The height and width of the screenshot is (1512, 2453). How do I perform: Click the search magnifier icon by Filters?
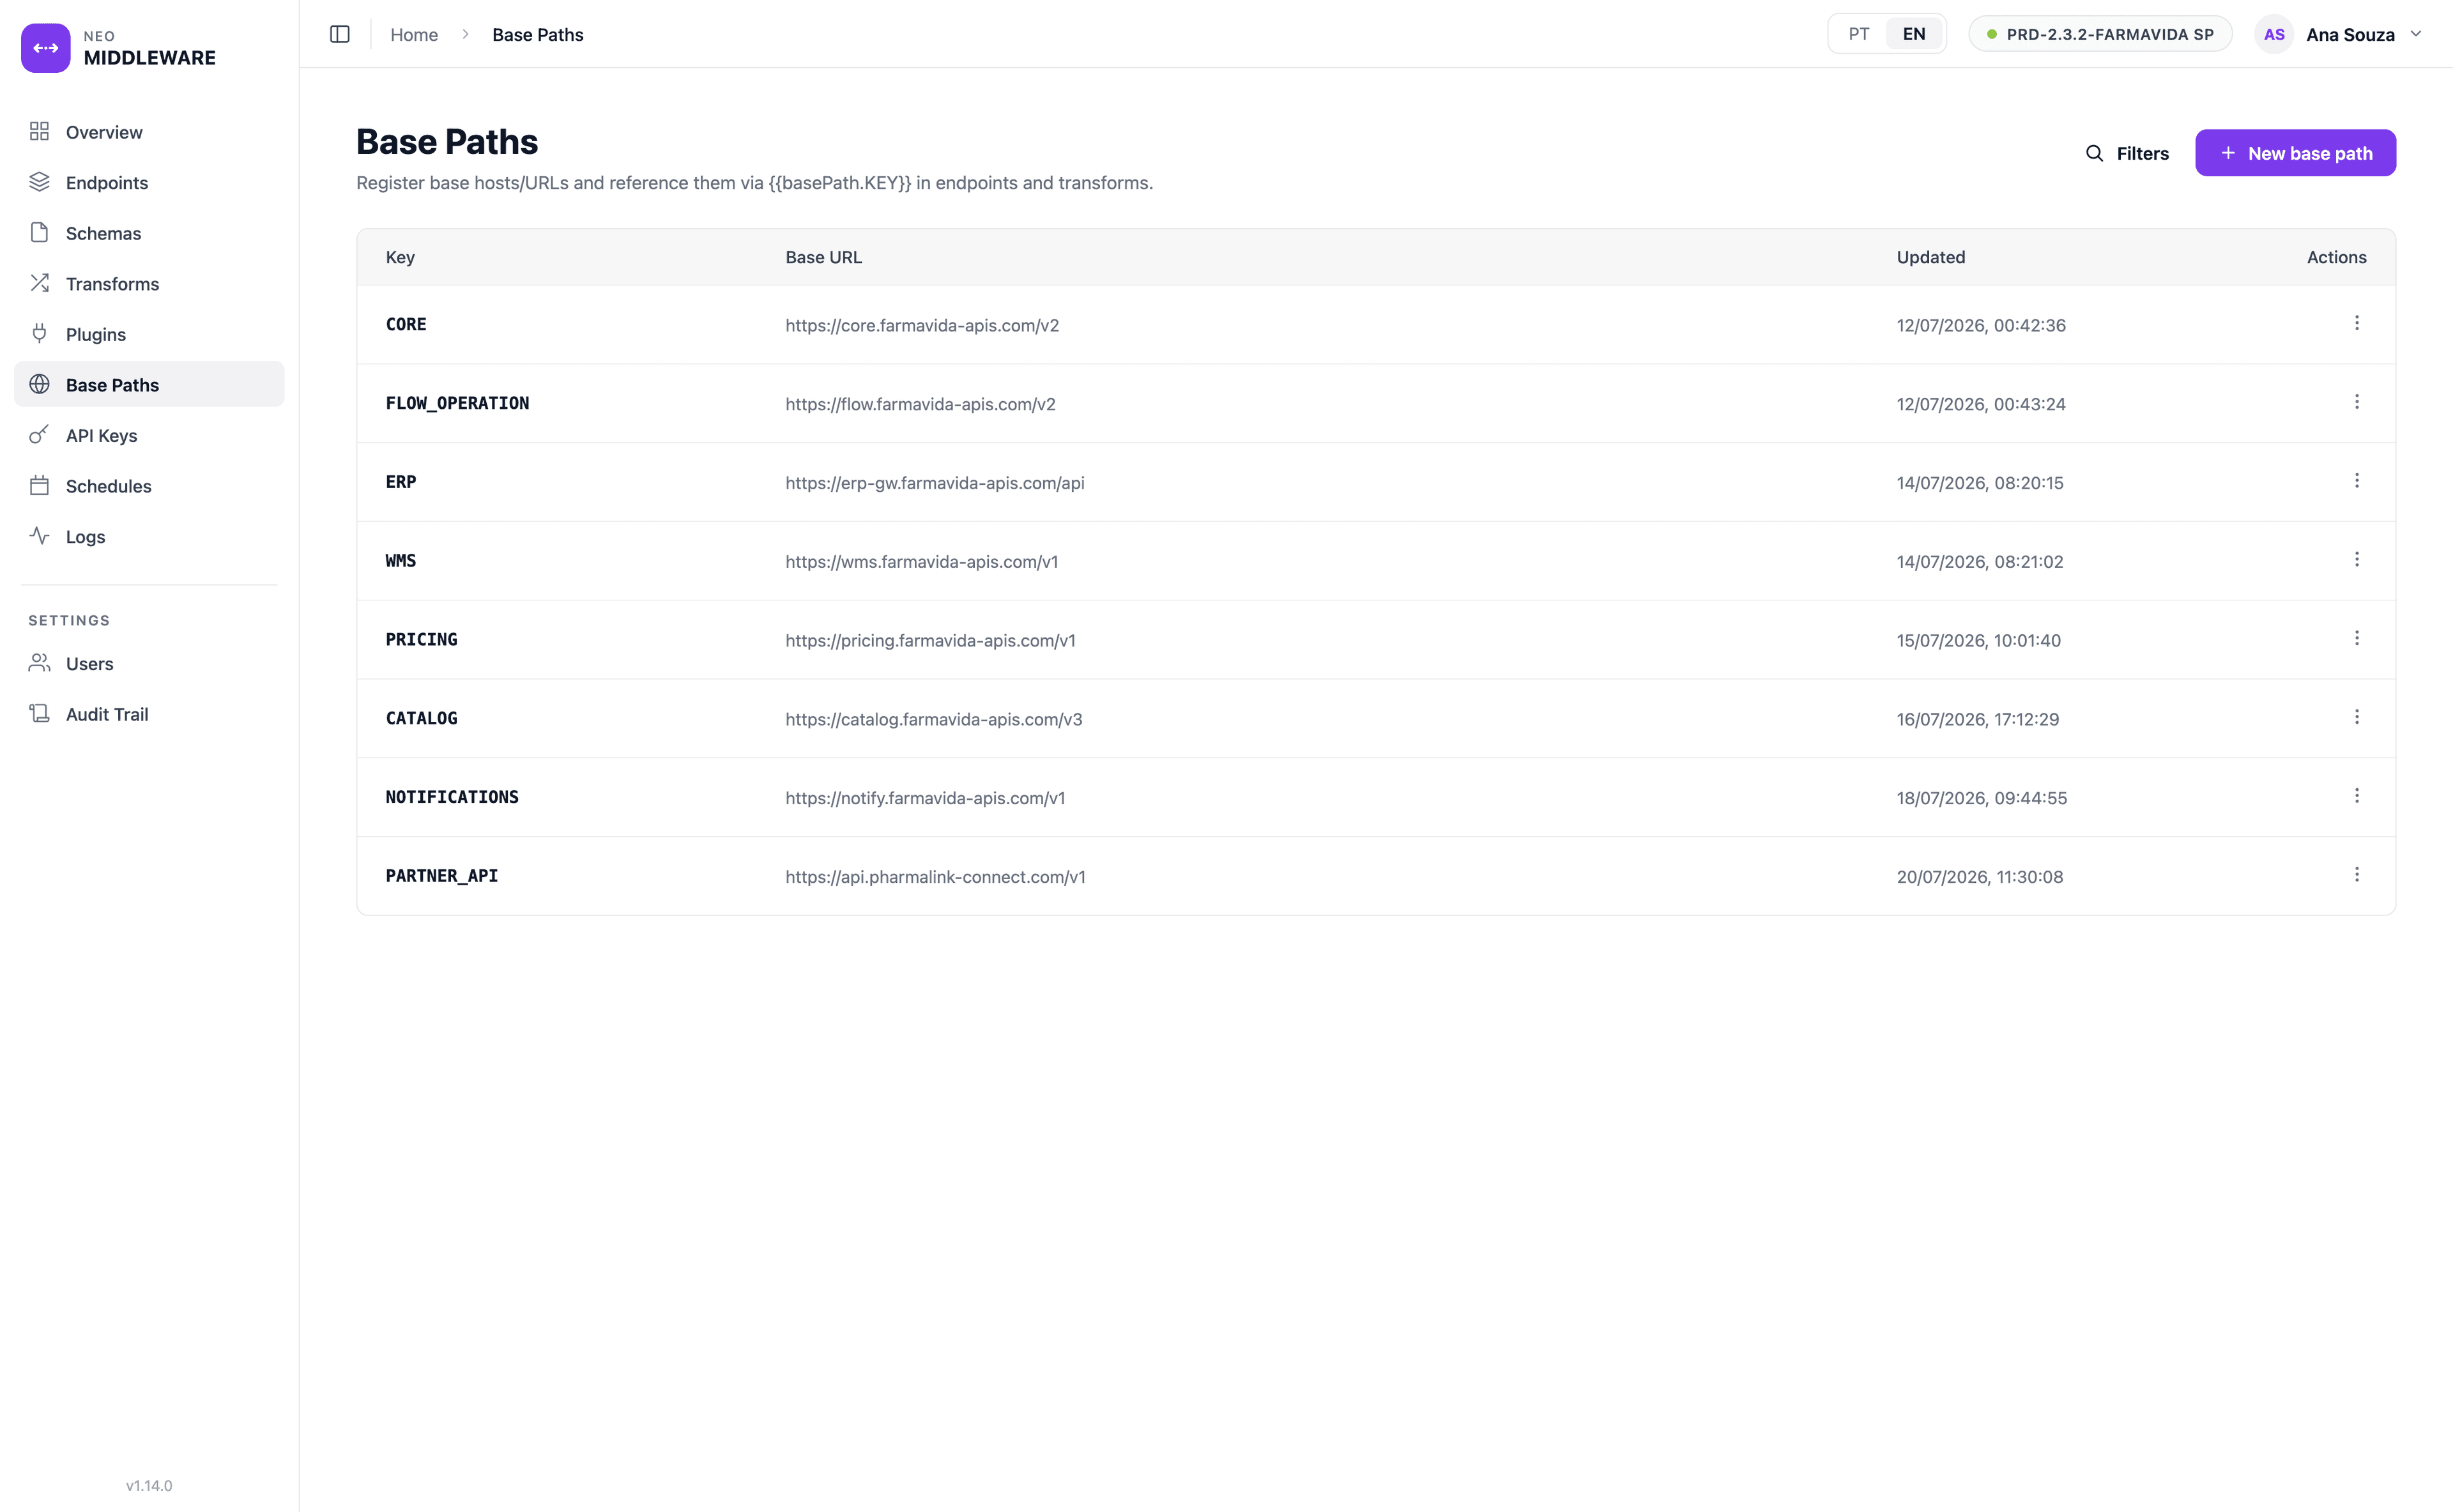2094,153
